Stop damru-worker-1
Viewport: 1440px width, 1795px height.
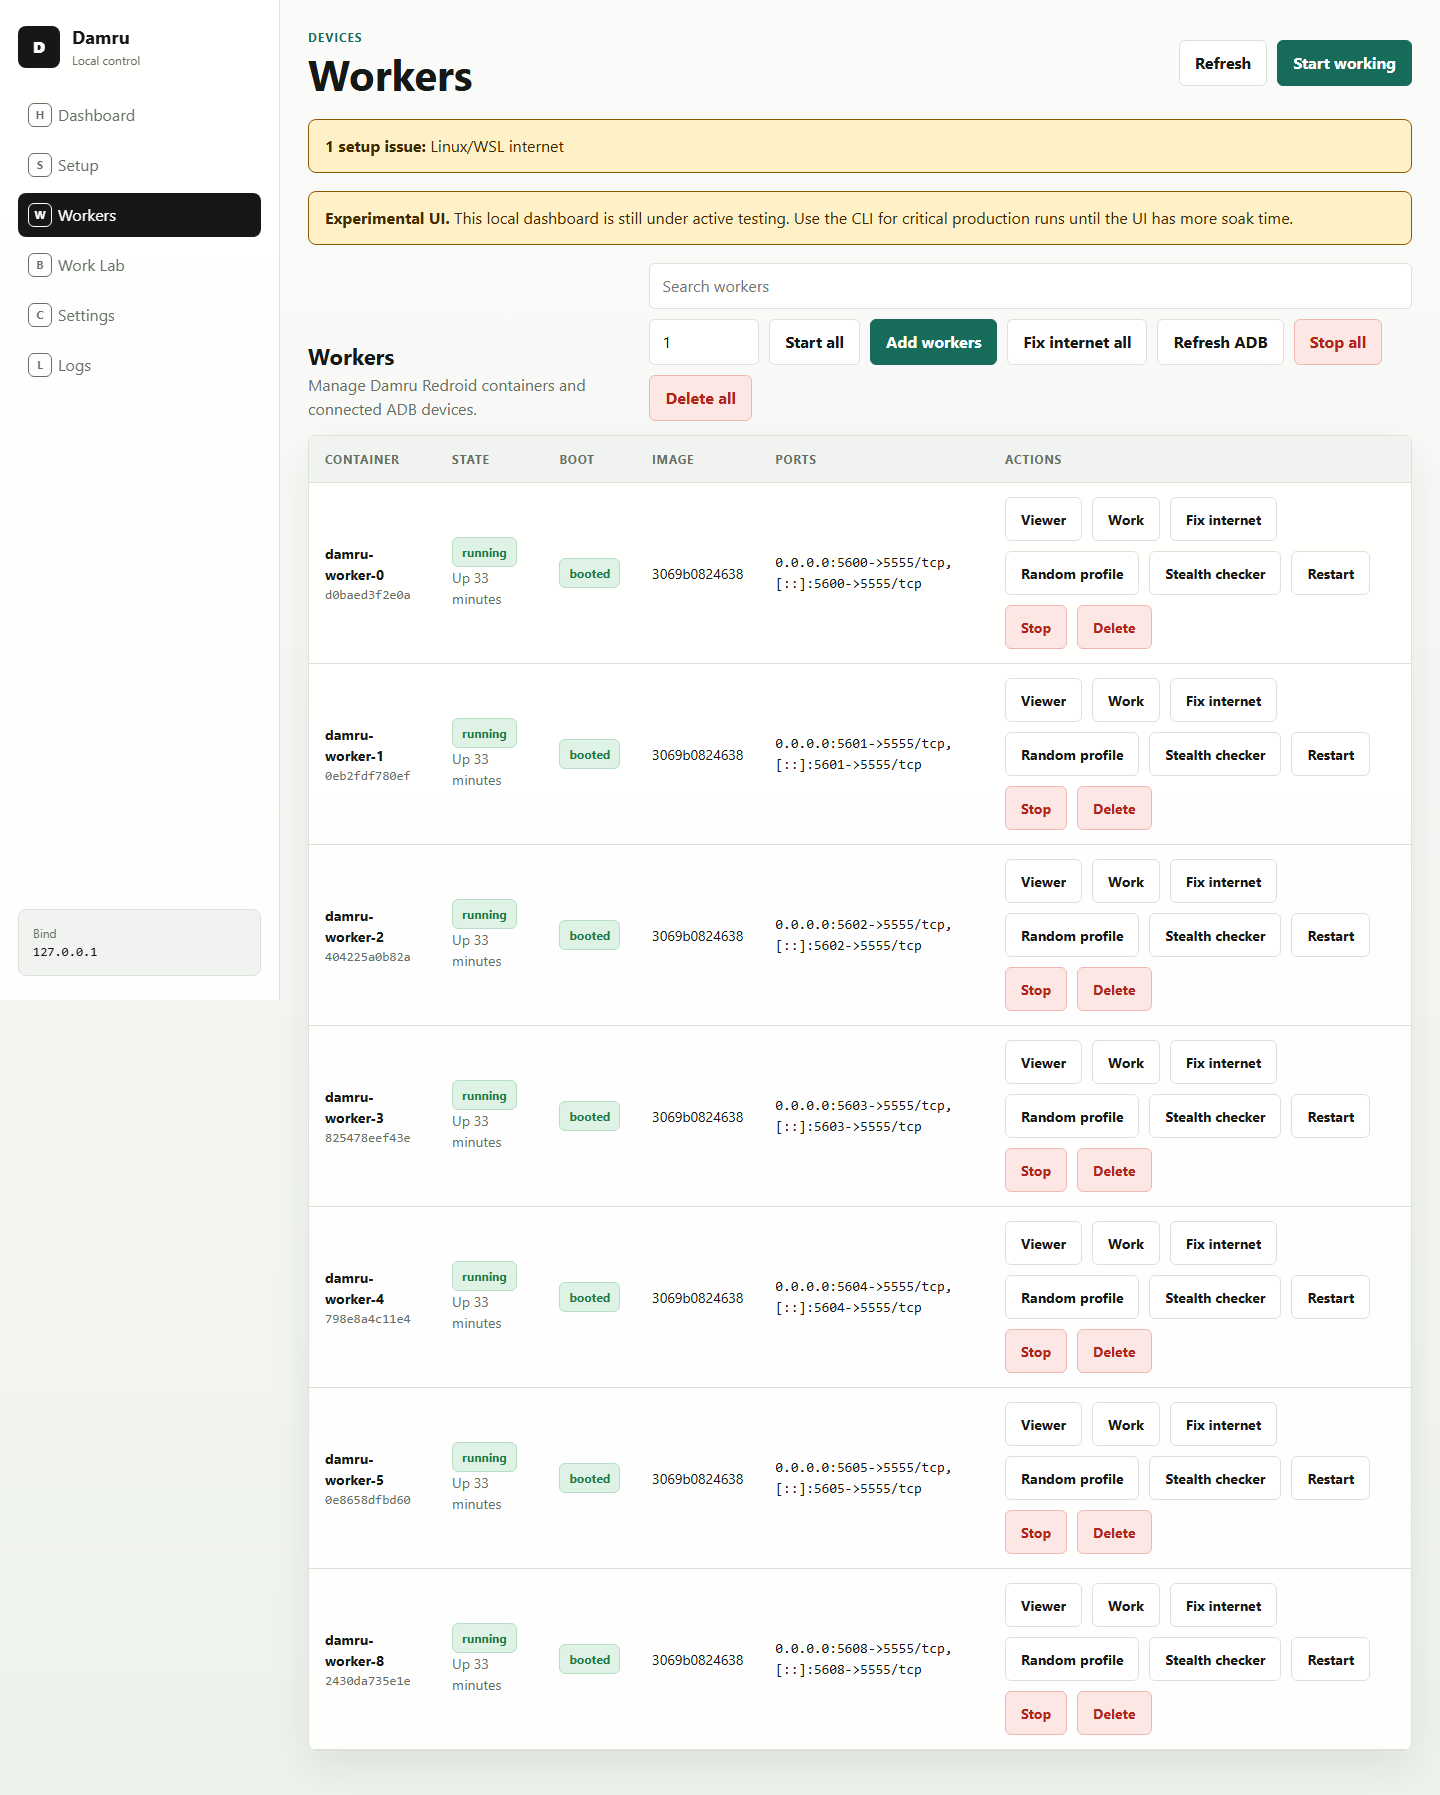click(x=1036, y=809)
